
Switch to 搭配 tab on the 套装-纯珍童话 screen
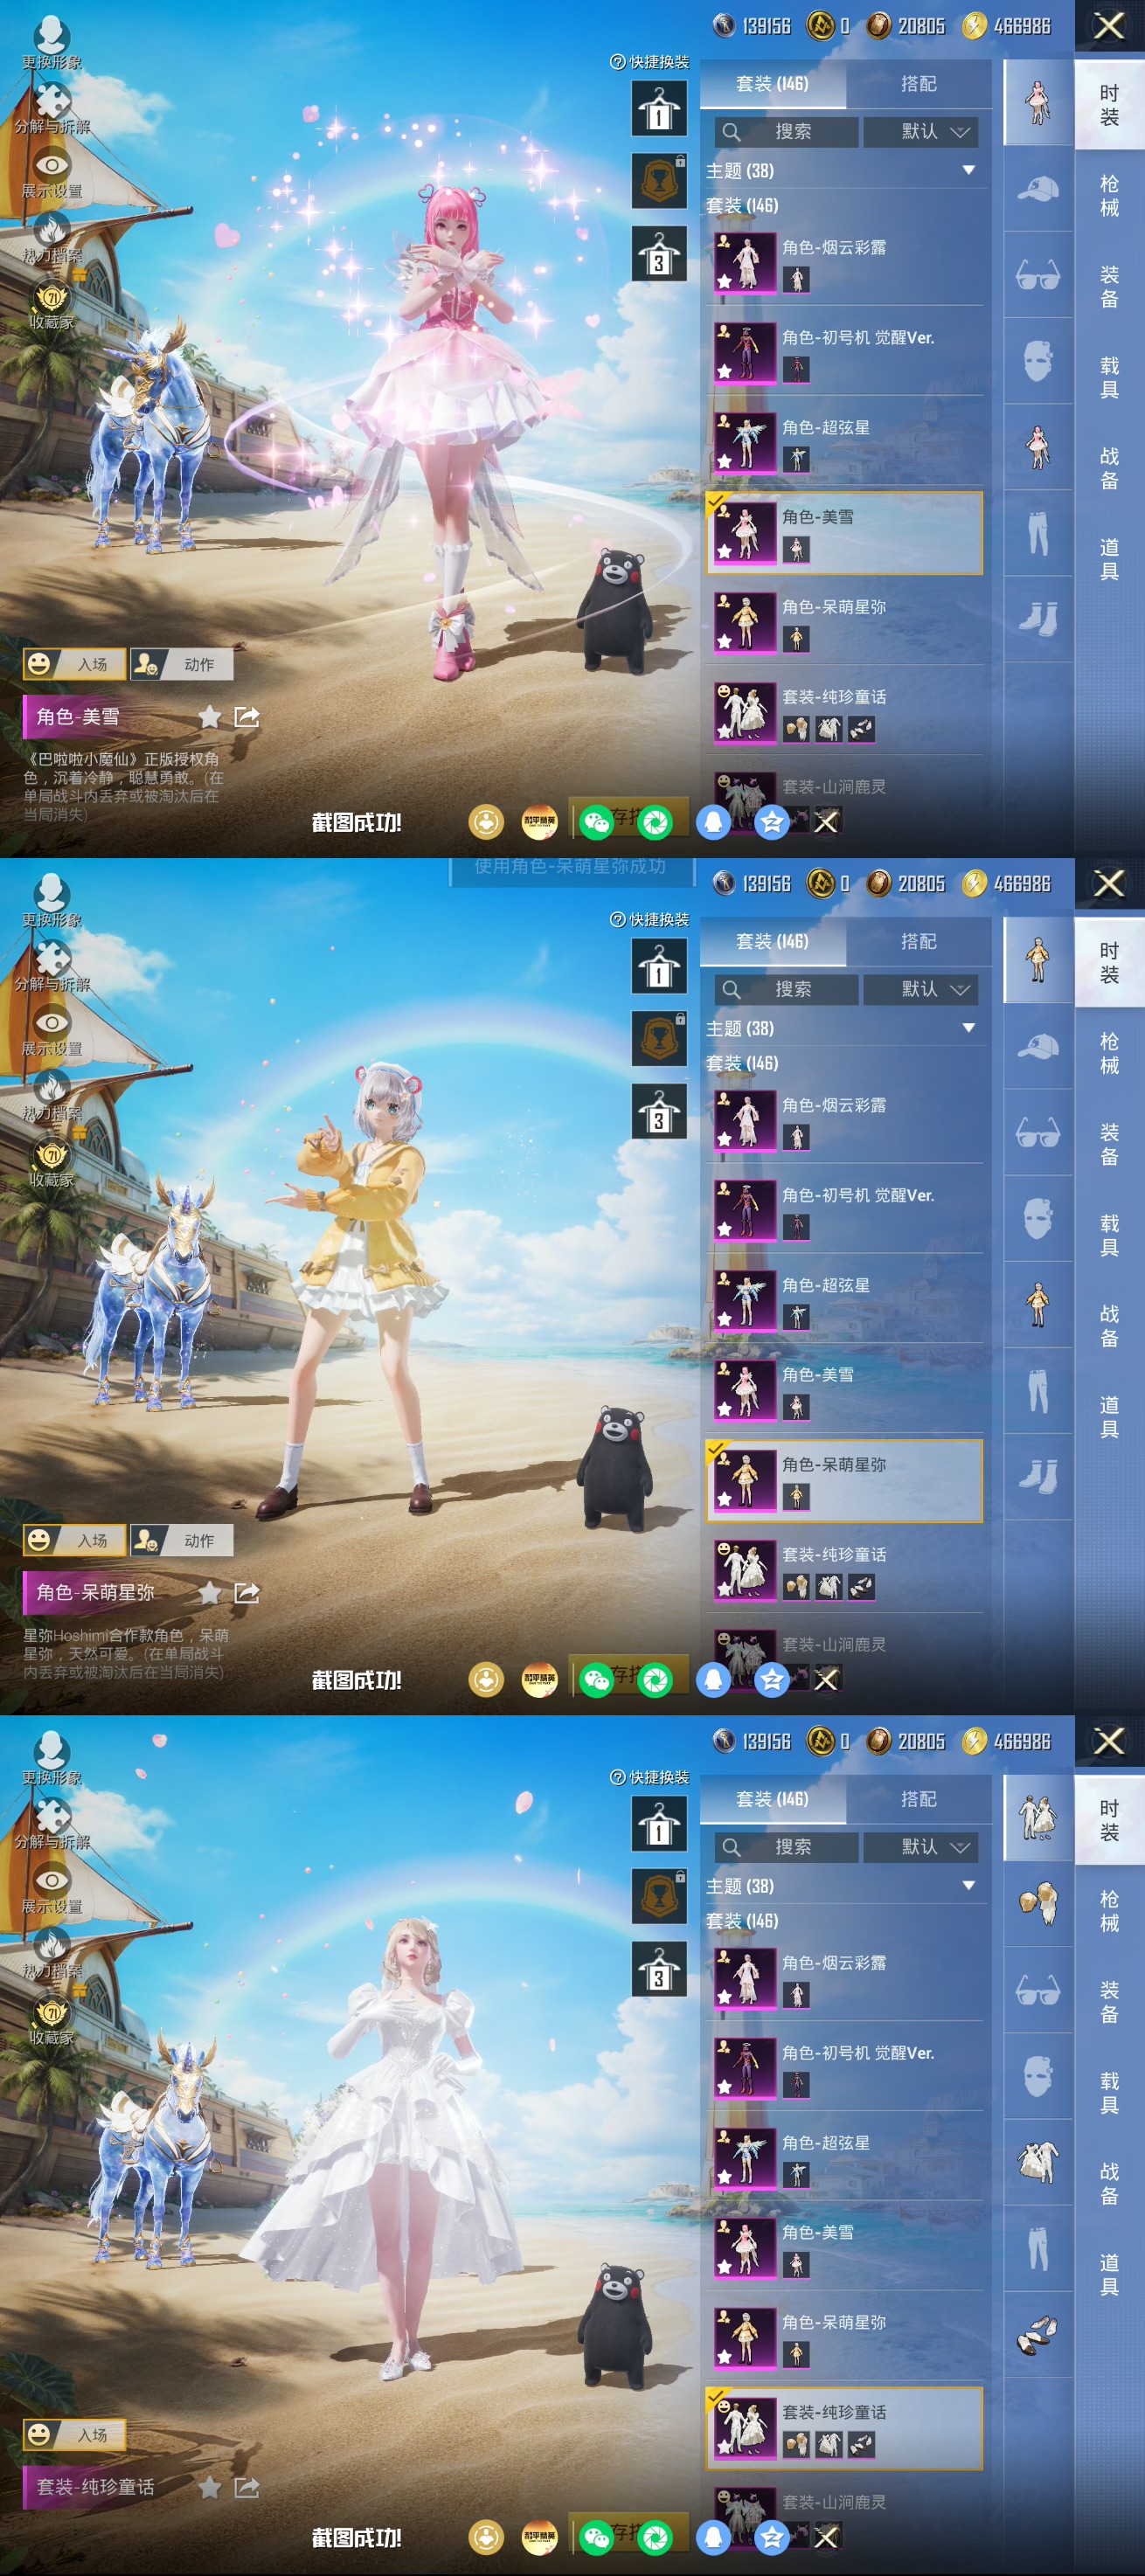918,1799
